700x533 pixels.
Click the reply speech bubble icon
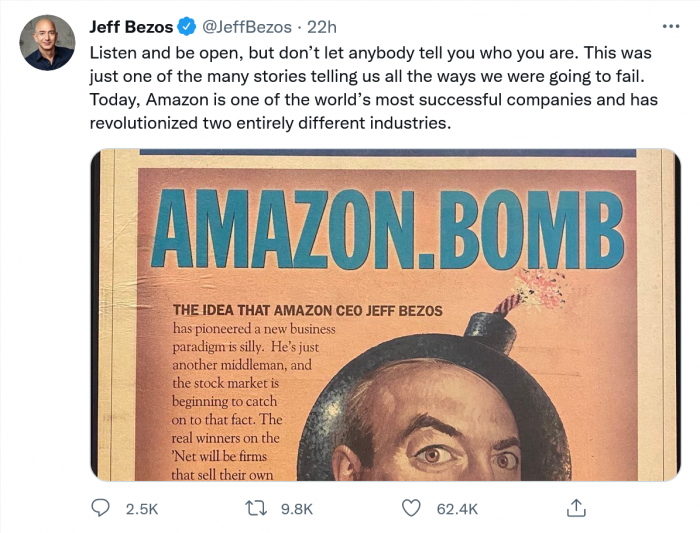point(100,509)
